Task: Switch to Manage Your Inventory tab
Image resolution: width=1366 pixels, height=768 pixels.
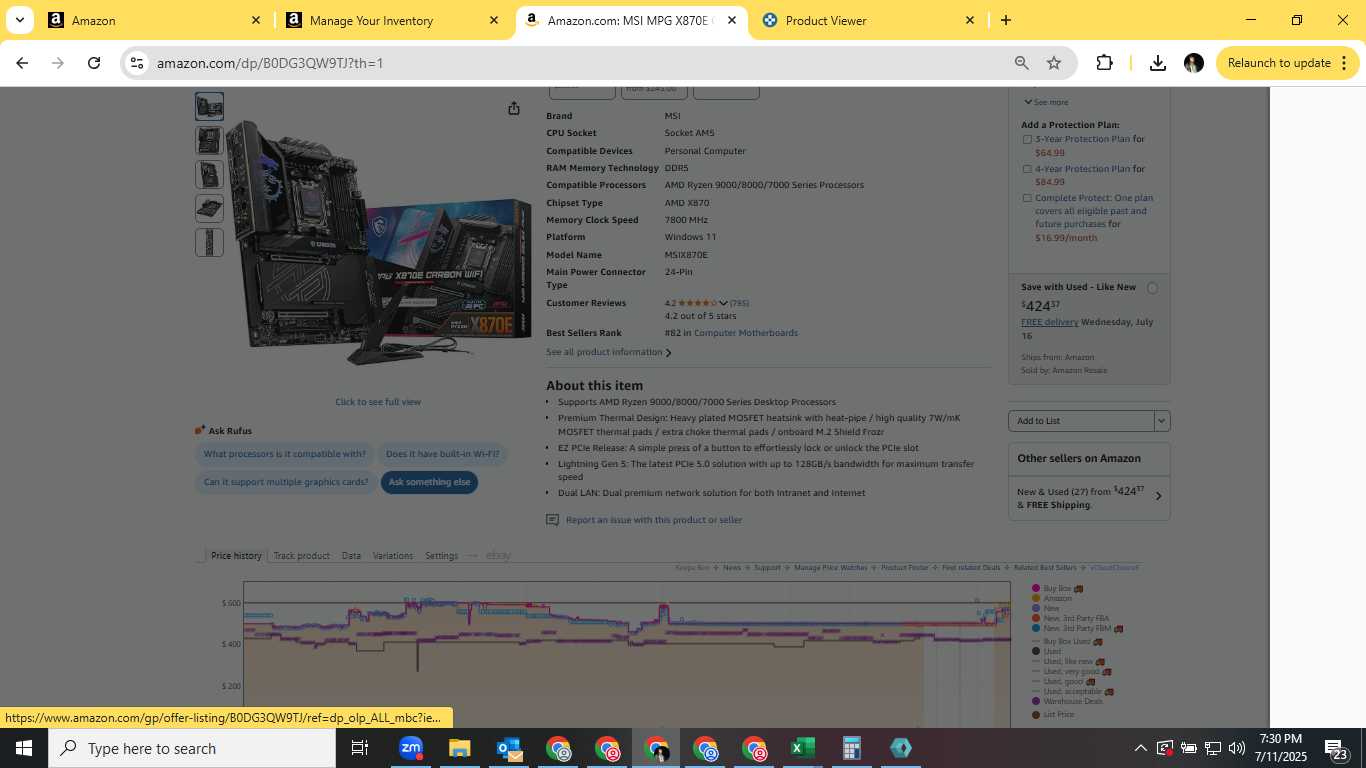Action: click(393, 20)
